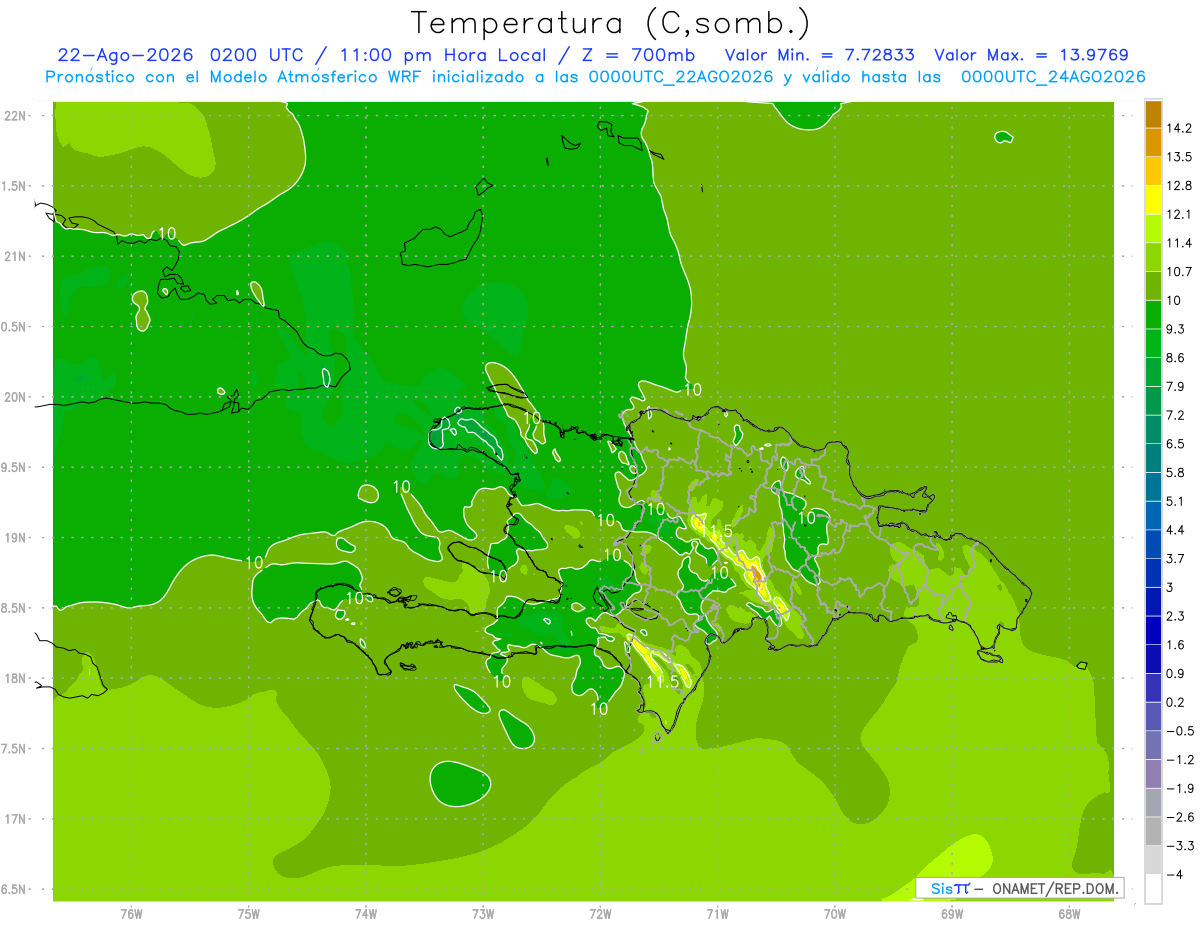Viewport: 1200px width, 927px height.
Task: Click the "11.5" contour label near 18N
Action: (x=663, y=682)
